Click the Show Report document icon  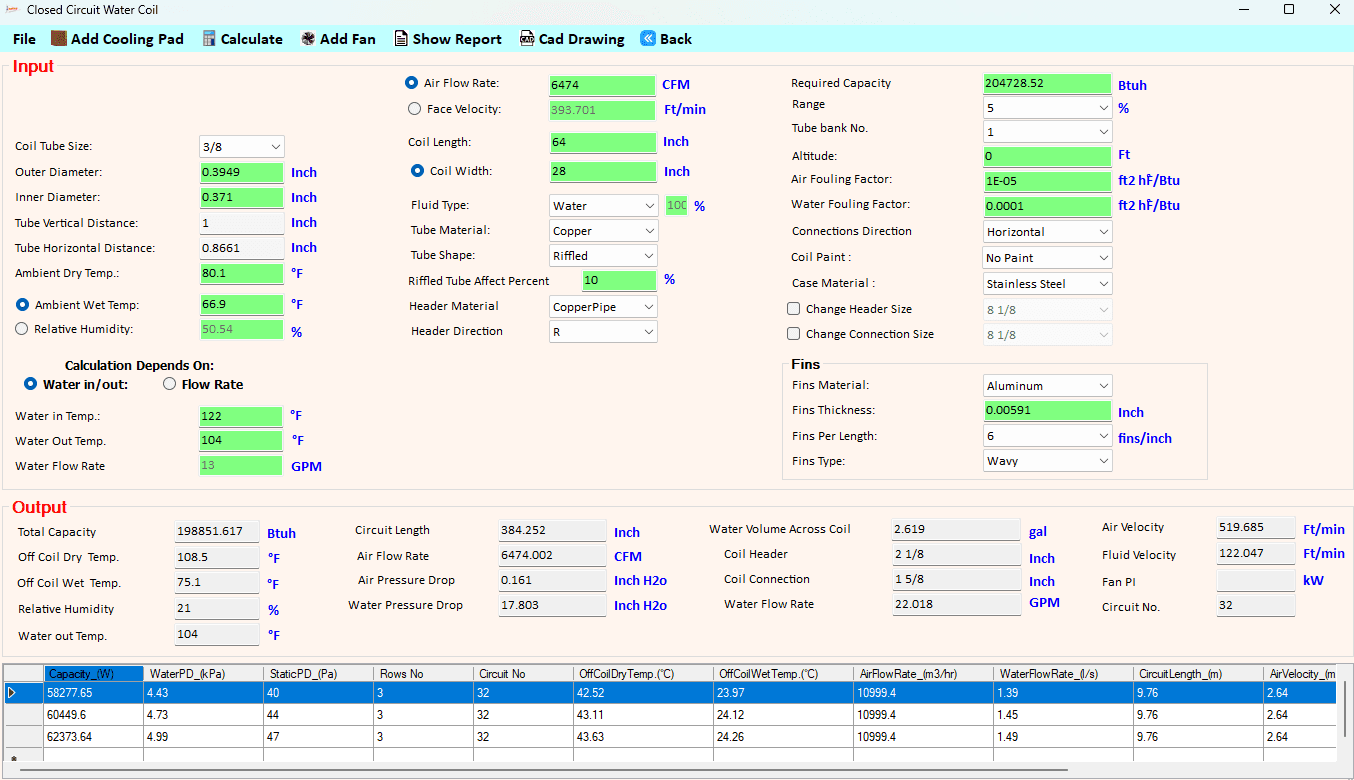pyautogui.click(x=401, y=39)
